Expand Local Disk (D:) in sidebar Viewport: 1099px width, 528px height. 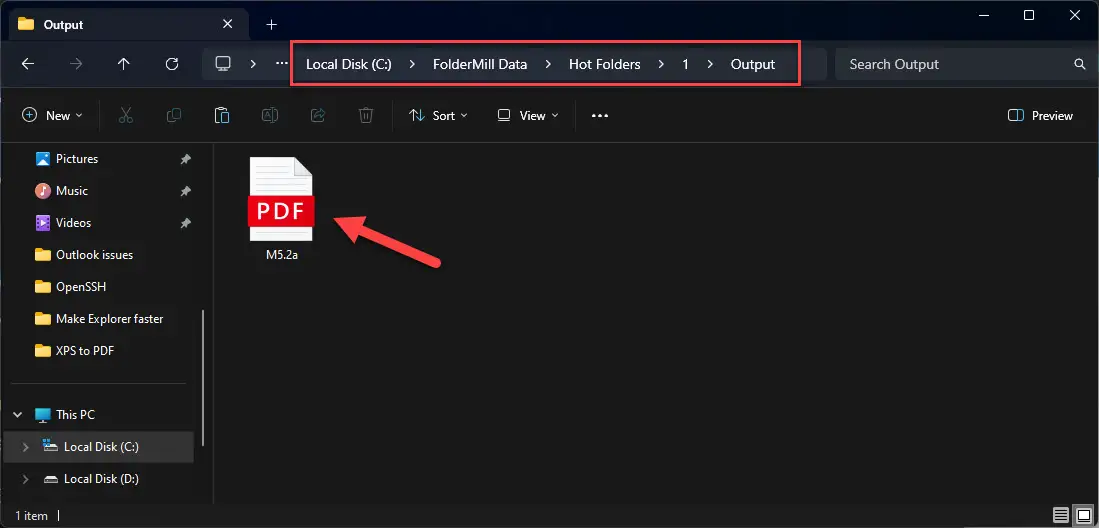(26, 479)
